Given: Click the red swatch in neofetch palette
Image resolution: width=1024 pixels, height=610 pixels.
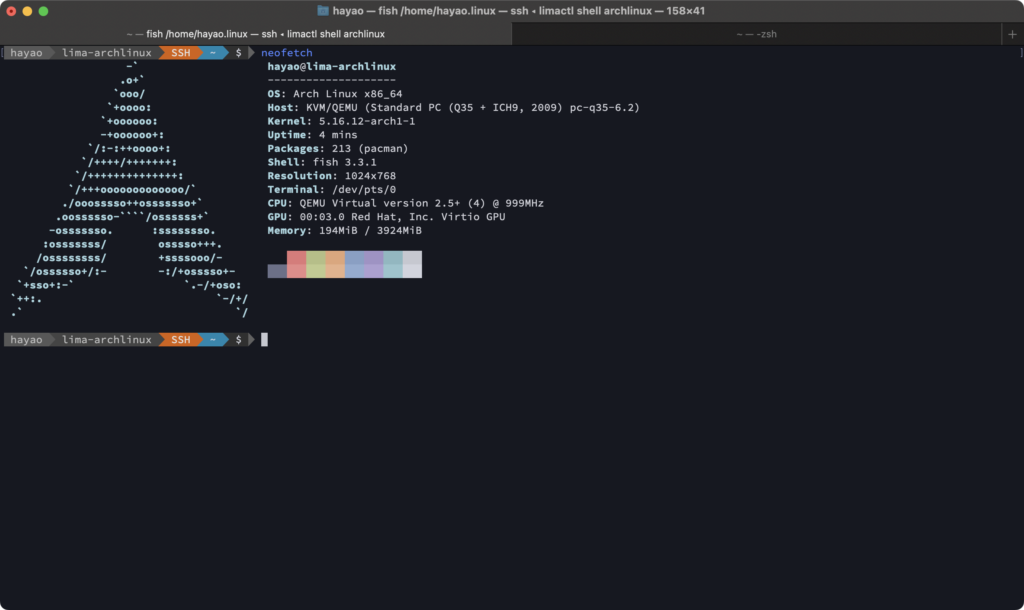Looking at the screenshot, I should 296,264.
